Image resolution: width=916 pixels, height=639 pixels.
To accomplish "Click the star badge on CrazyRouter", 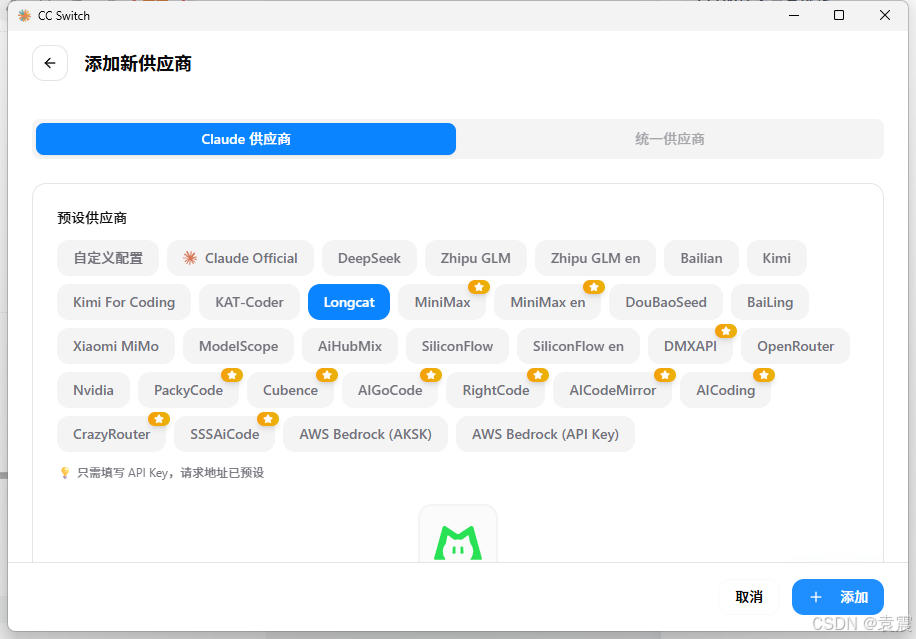I will 159,419.
